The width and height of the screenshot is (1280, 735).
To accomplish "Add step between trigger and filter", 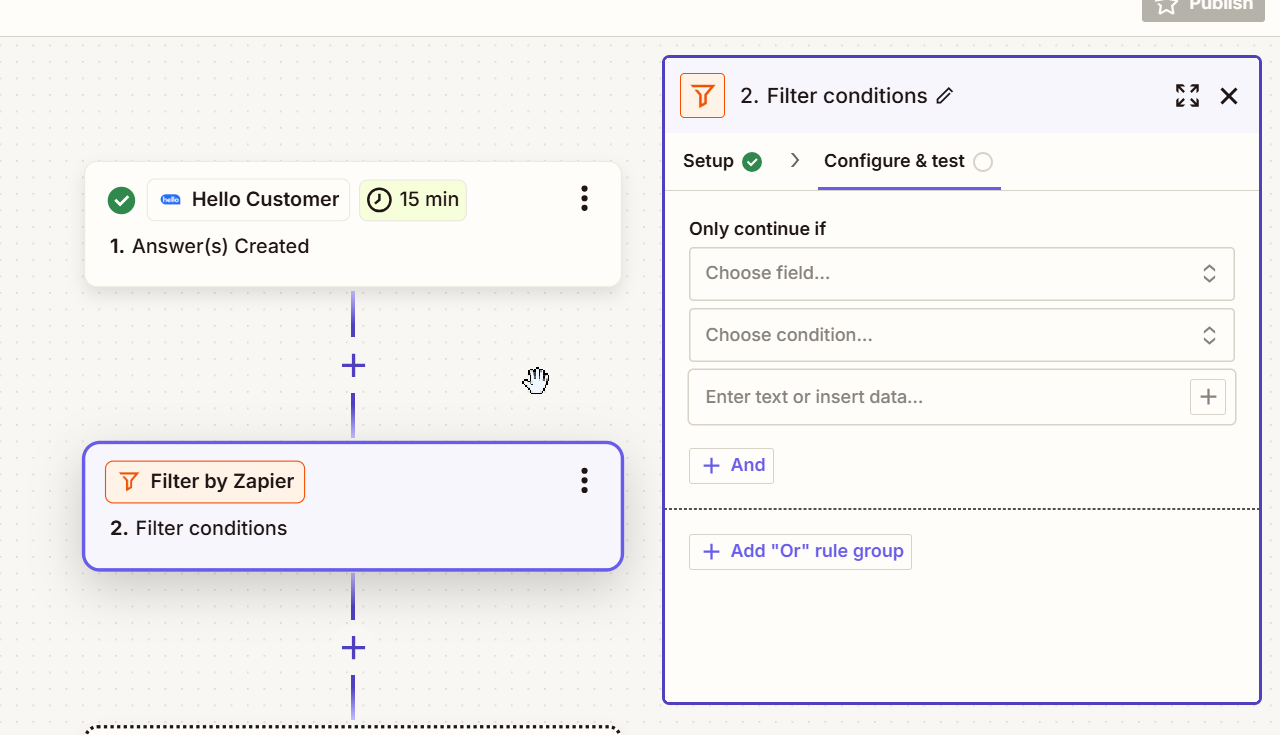I will click(353, 366).
